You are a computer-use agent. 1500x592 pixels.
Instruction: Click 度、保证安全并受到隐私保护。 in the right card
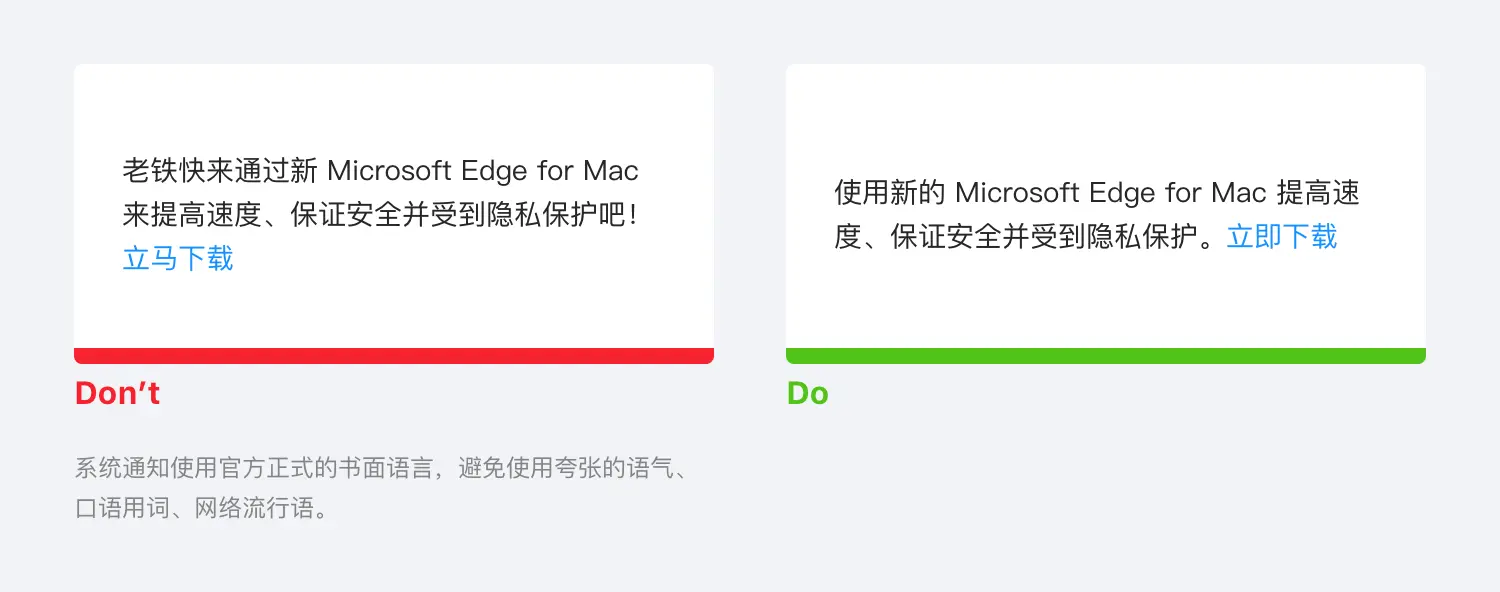1028,236
